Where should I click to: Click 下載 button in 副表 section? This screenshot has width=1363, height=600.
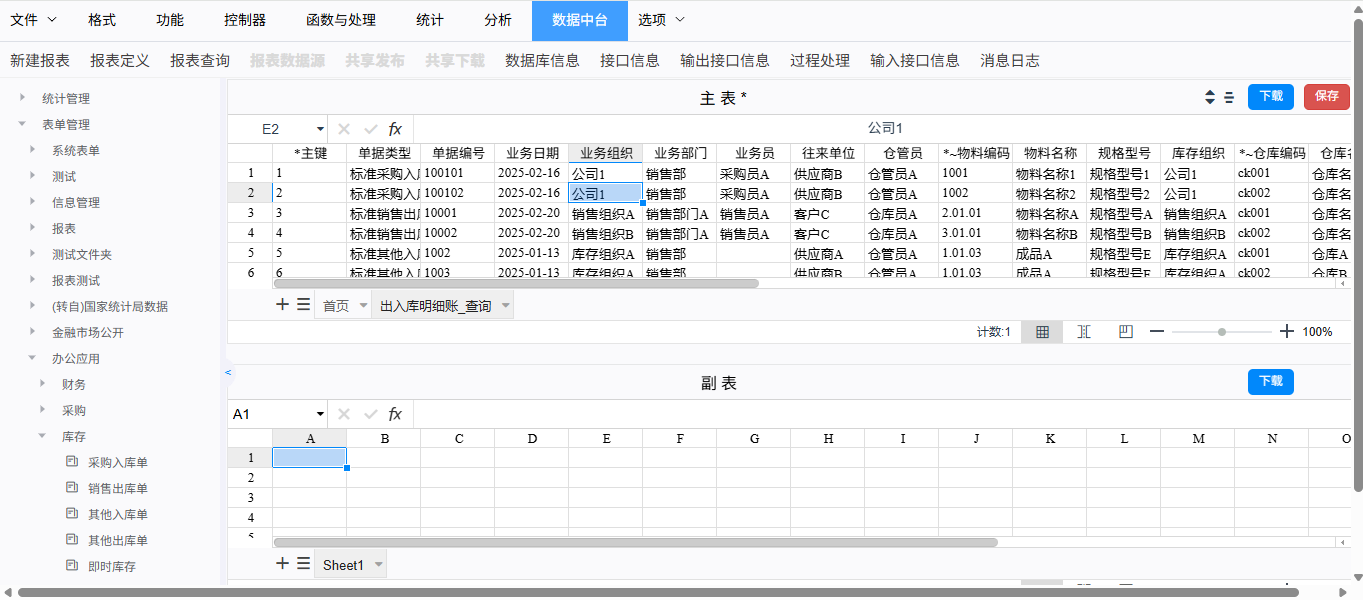(1270, 382)
